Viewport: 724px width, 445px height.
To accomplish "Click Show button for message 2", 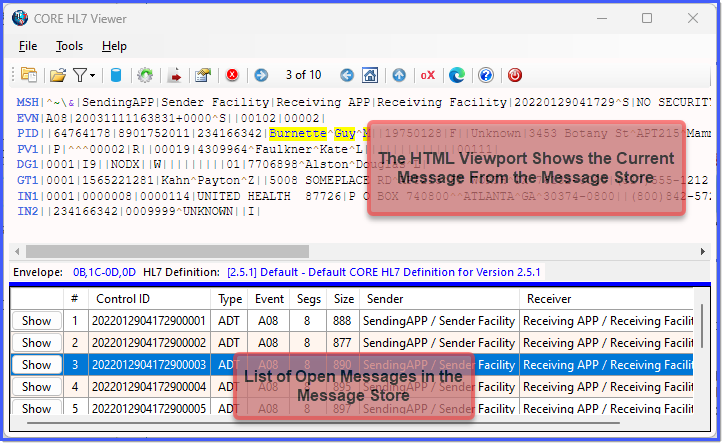I will [37, 343].
